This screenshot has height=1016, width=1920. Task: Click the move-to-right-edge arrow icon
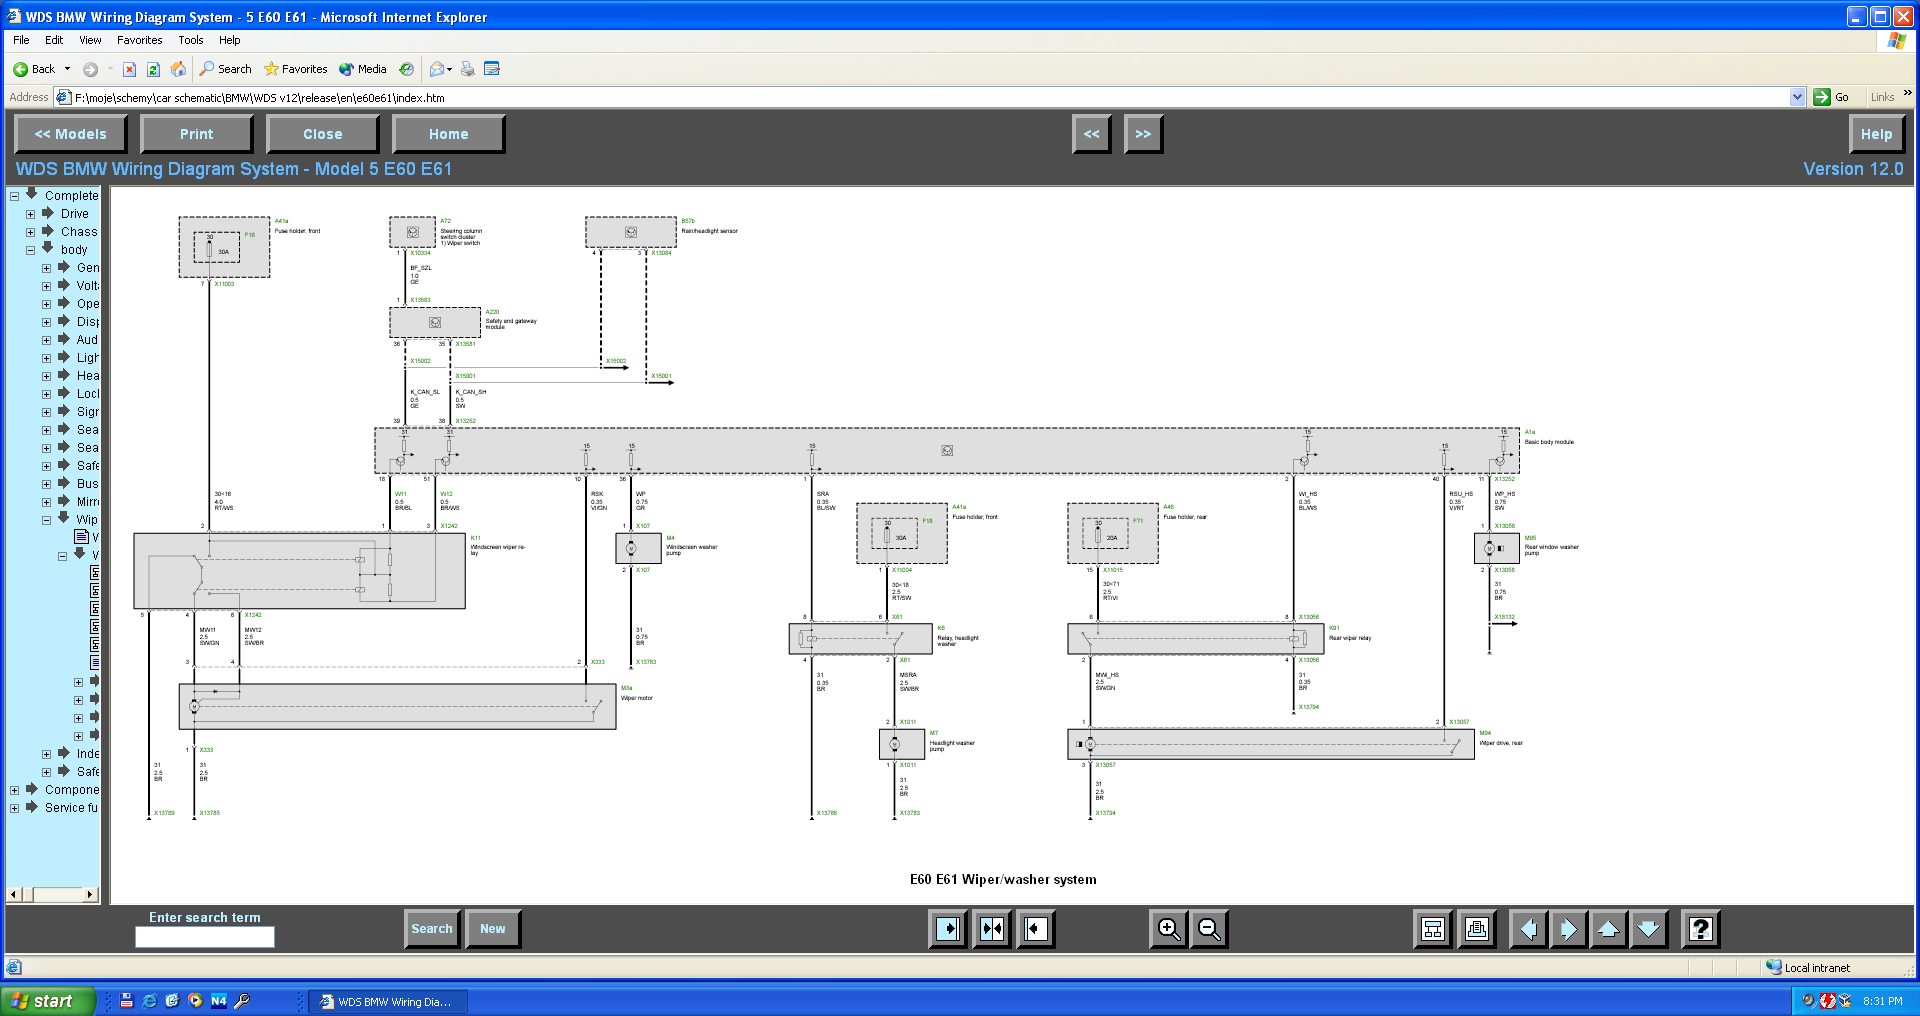(947, 929)
